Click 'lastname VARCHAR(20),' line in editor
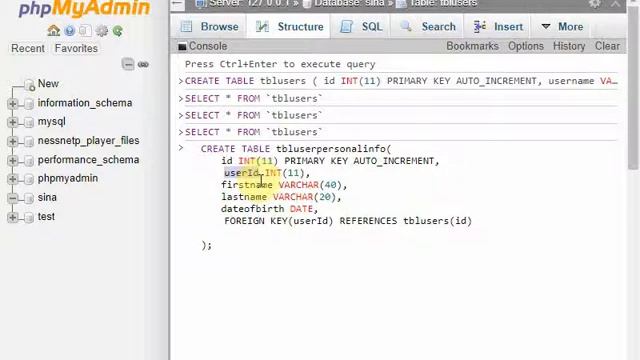This screenshot has width=640, height=360. pyautogui.click(x=281, y=197)
